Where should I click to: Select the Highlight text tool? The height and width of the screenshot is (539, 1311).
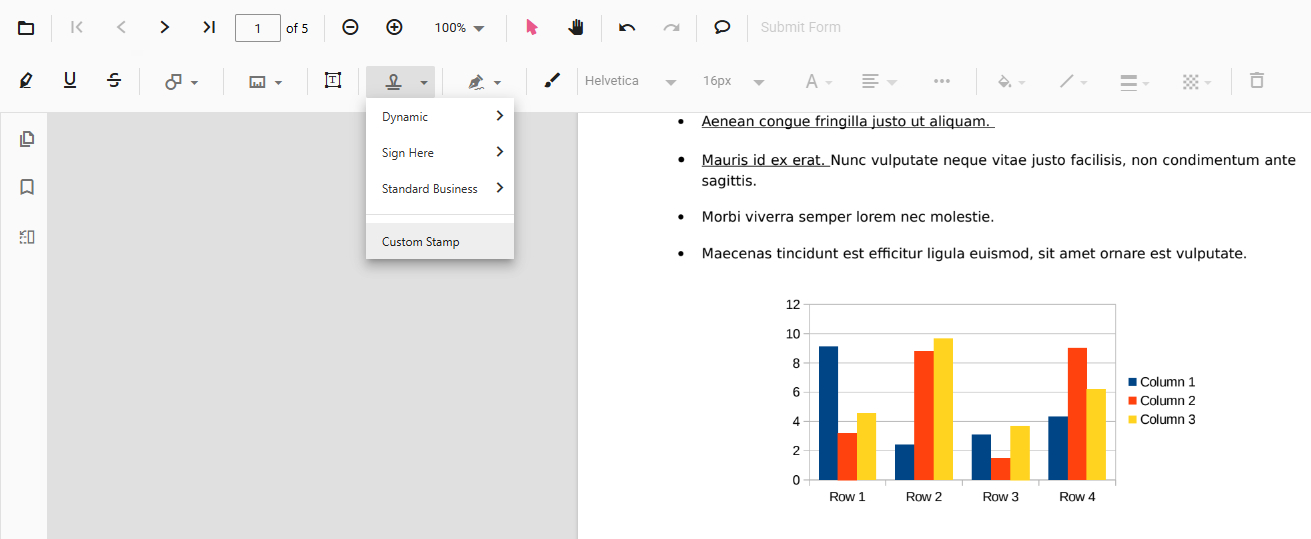coord(26,81)
